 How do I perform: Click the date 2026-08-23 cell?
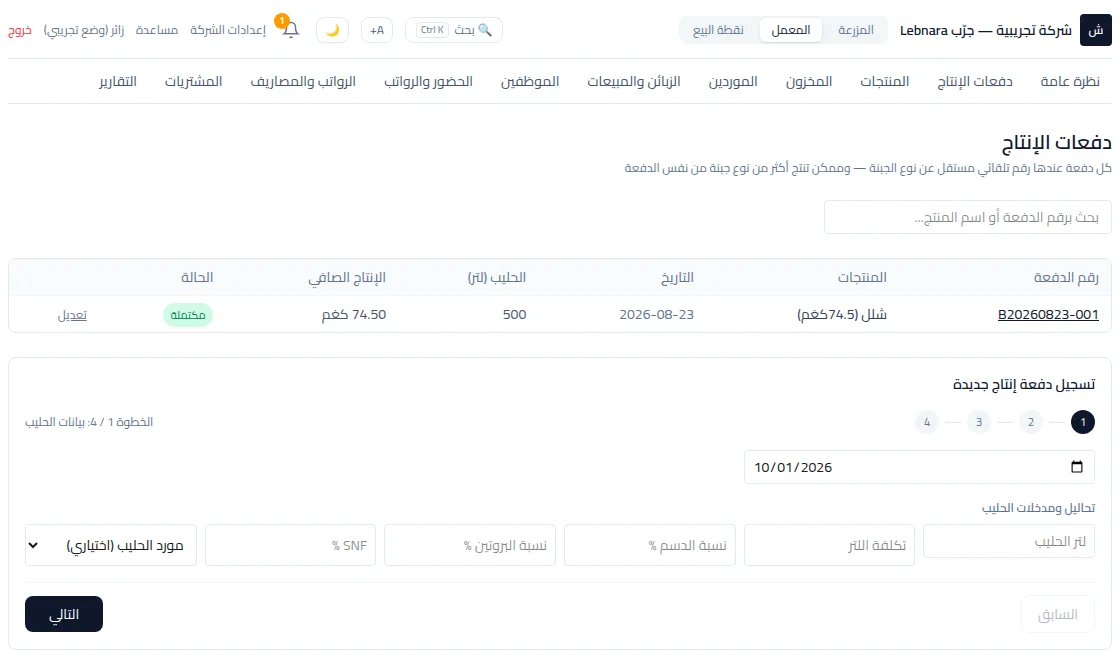coord(656,314)
